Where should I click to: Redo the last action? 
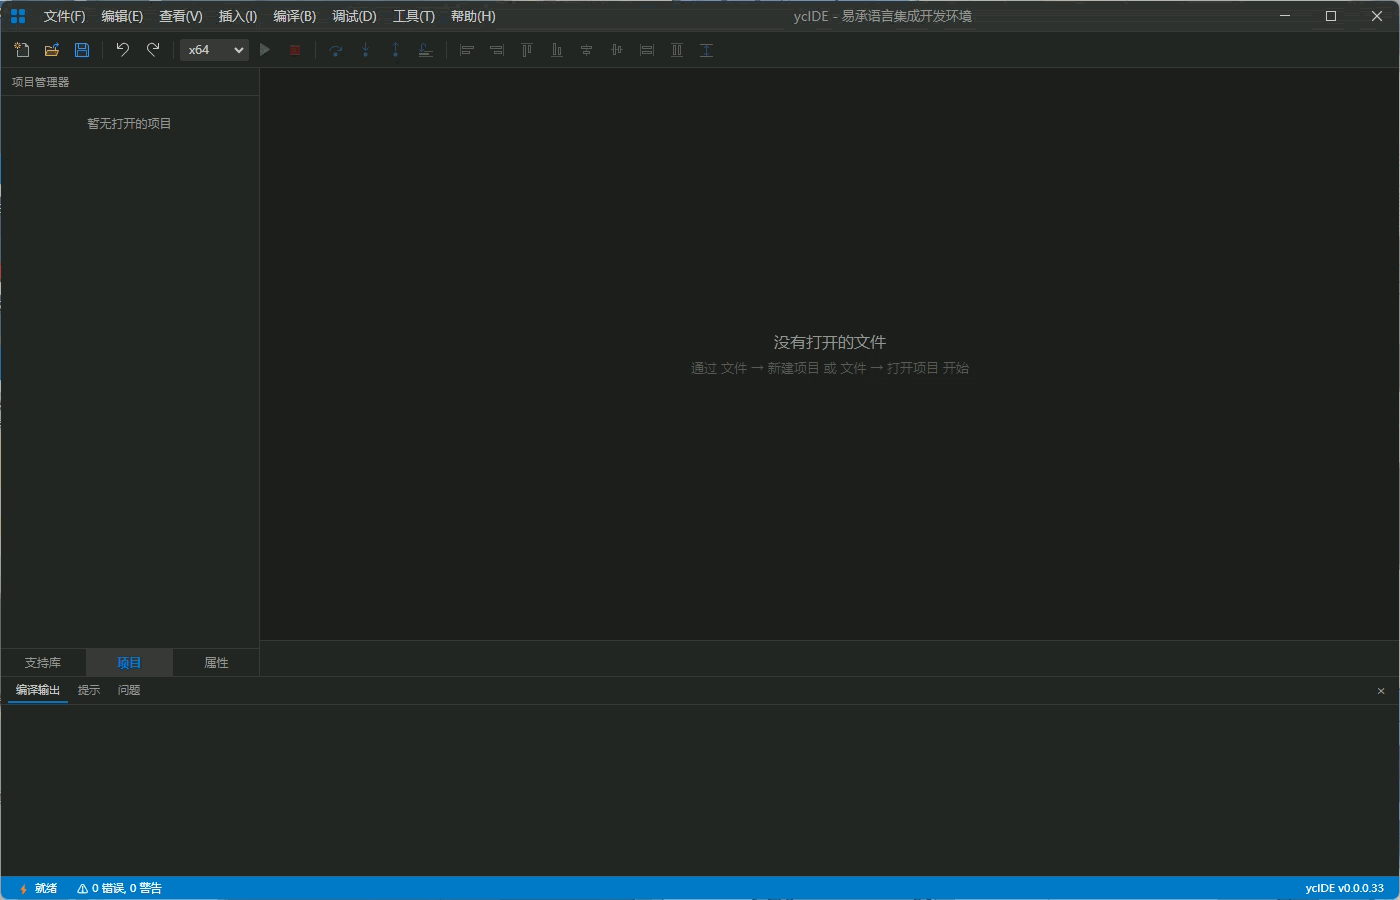tap(153, 50)
